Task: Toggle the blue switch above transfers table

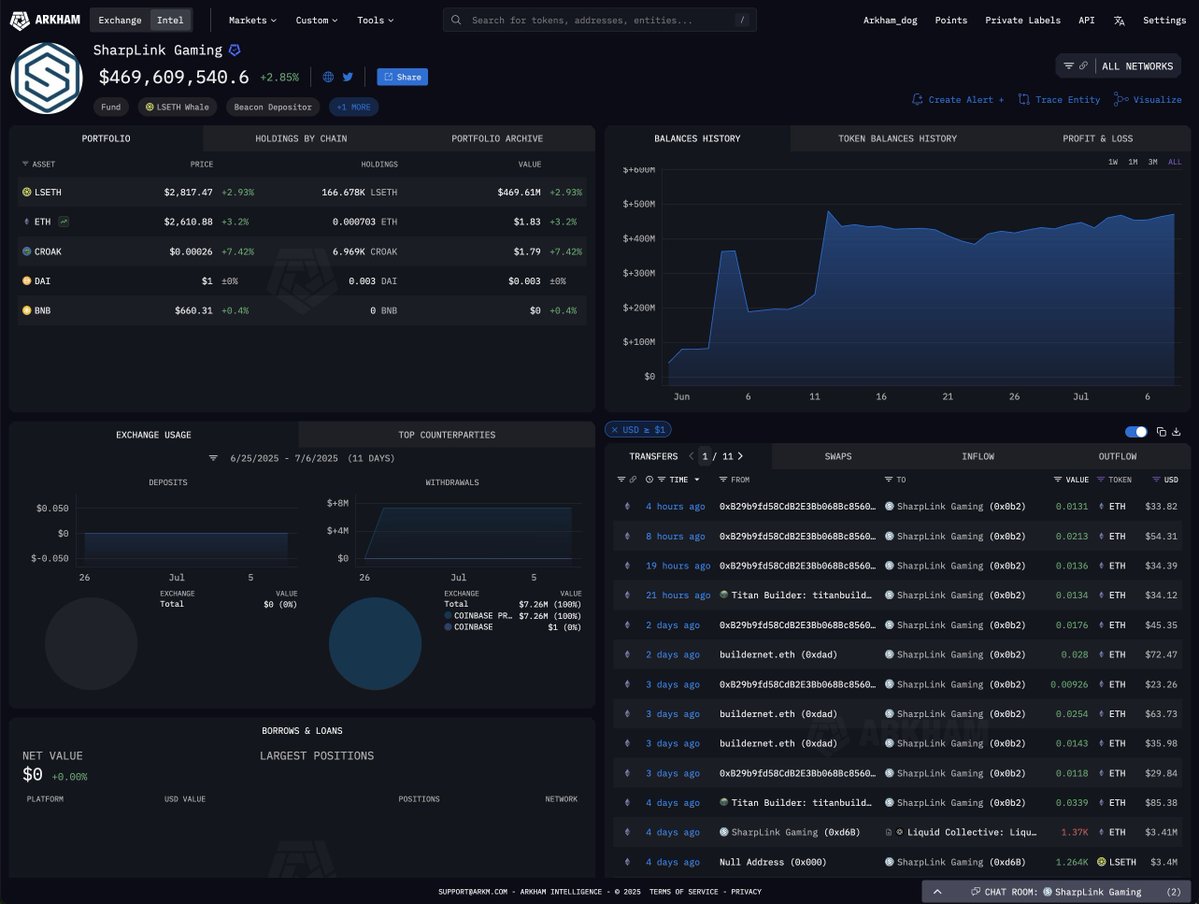Action: [x=1136, y=432]
